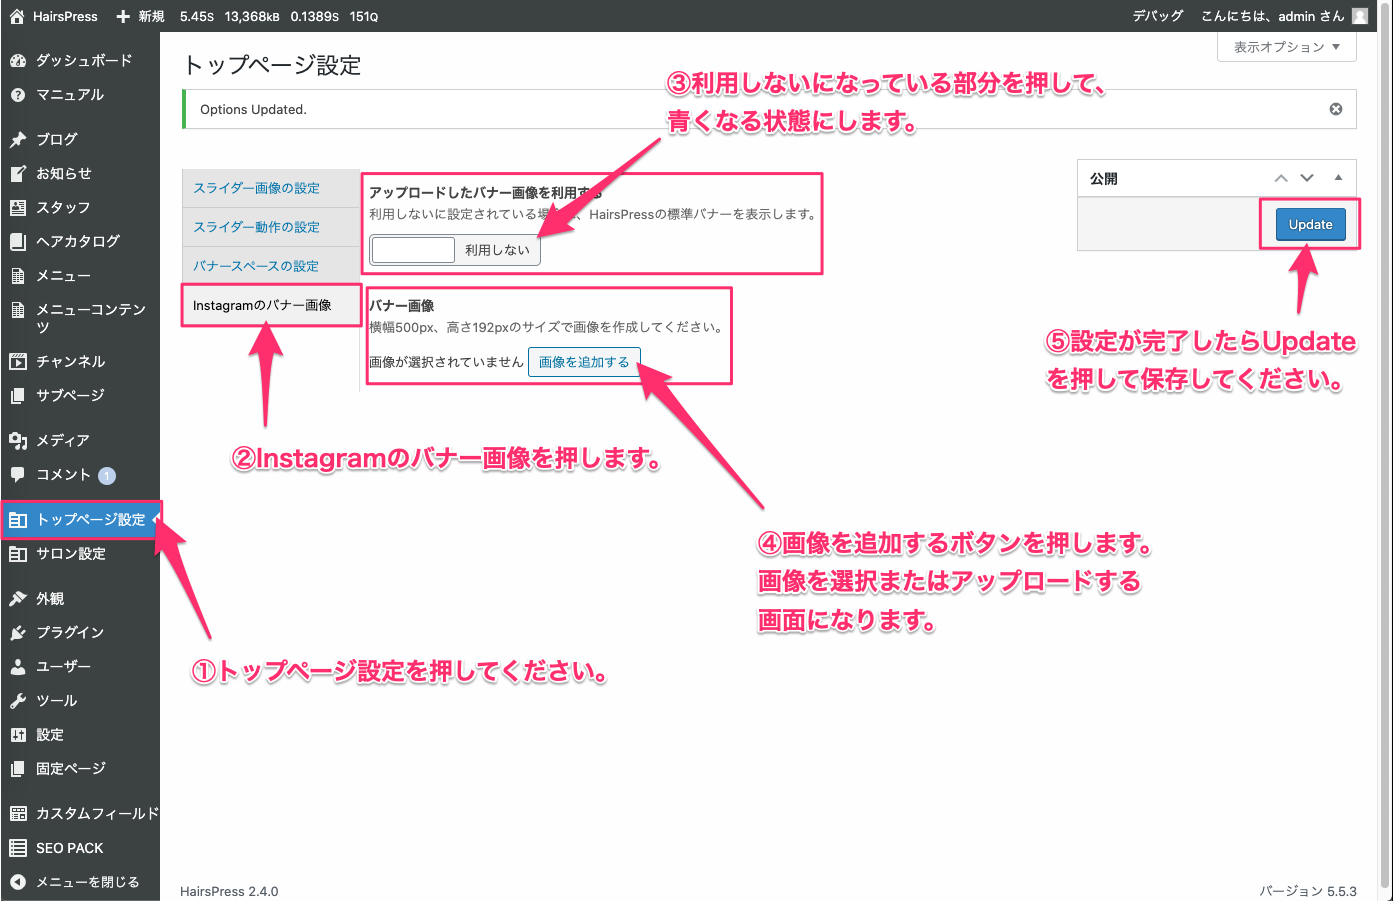The height and width of the screenshot is (901, 1393).
Task: Open the サロン設定 menu item
Action: (70, 554)
